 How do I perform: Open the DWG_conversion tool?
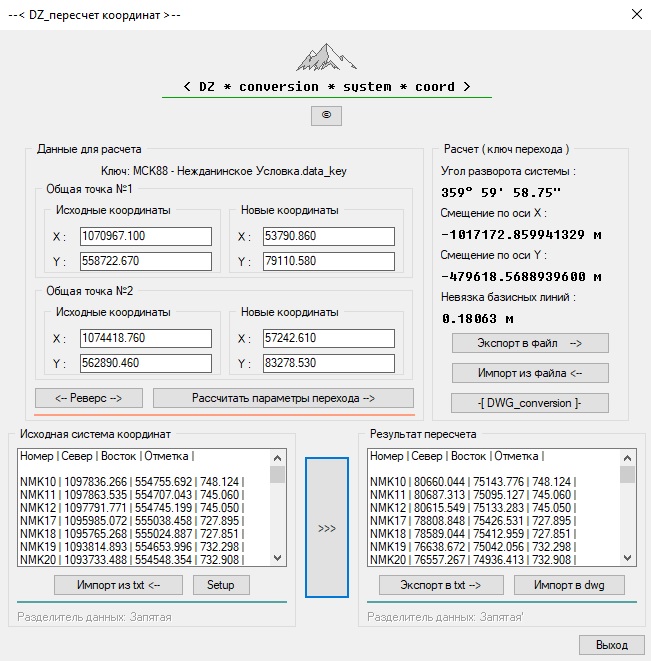tap(530, 403)
